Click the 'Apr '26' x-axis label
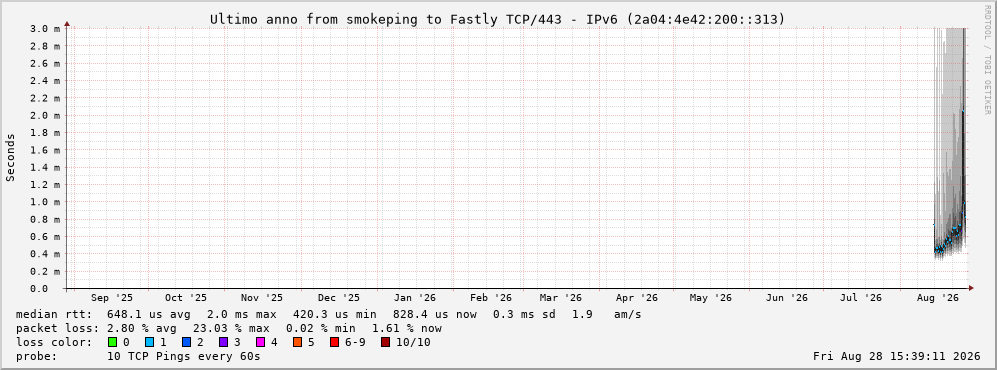997x370 pixels. [x=636, y=298]
